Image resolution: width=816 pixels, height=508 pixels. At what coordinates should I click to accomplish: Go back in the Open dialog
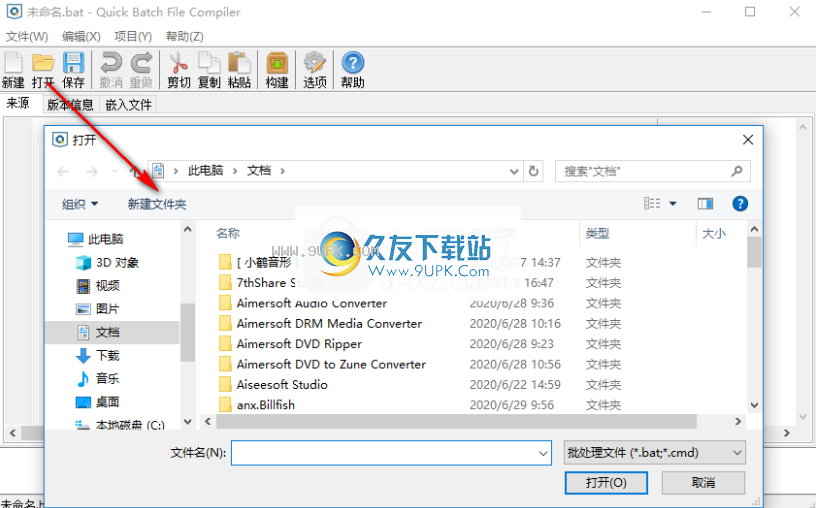tap(63, 171)
